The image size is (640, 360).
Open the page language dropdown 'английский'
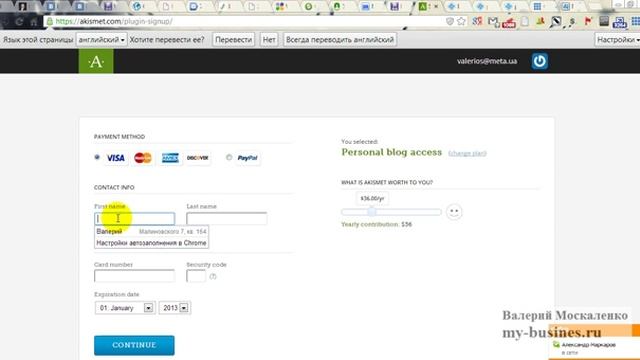click(x=102, y=40)
